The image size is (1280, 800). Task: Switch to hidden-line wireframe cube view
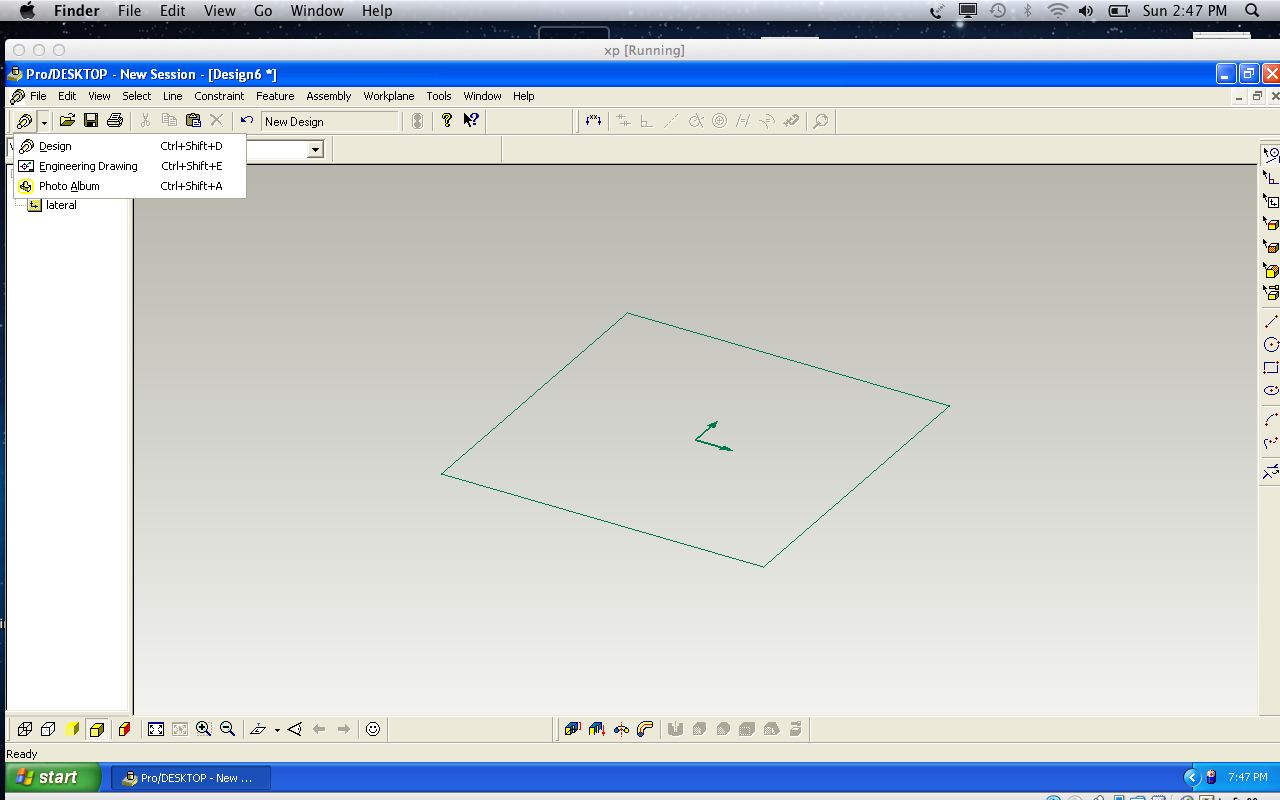(x=48, y=729)
